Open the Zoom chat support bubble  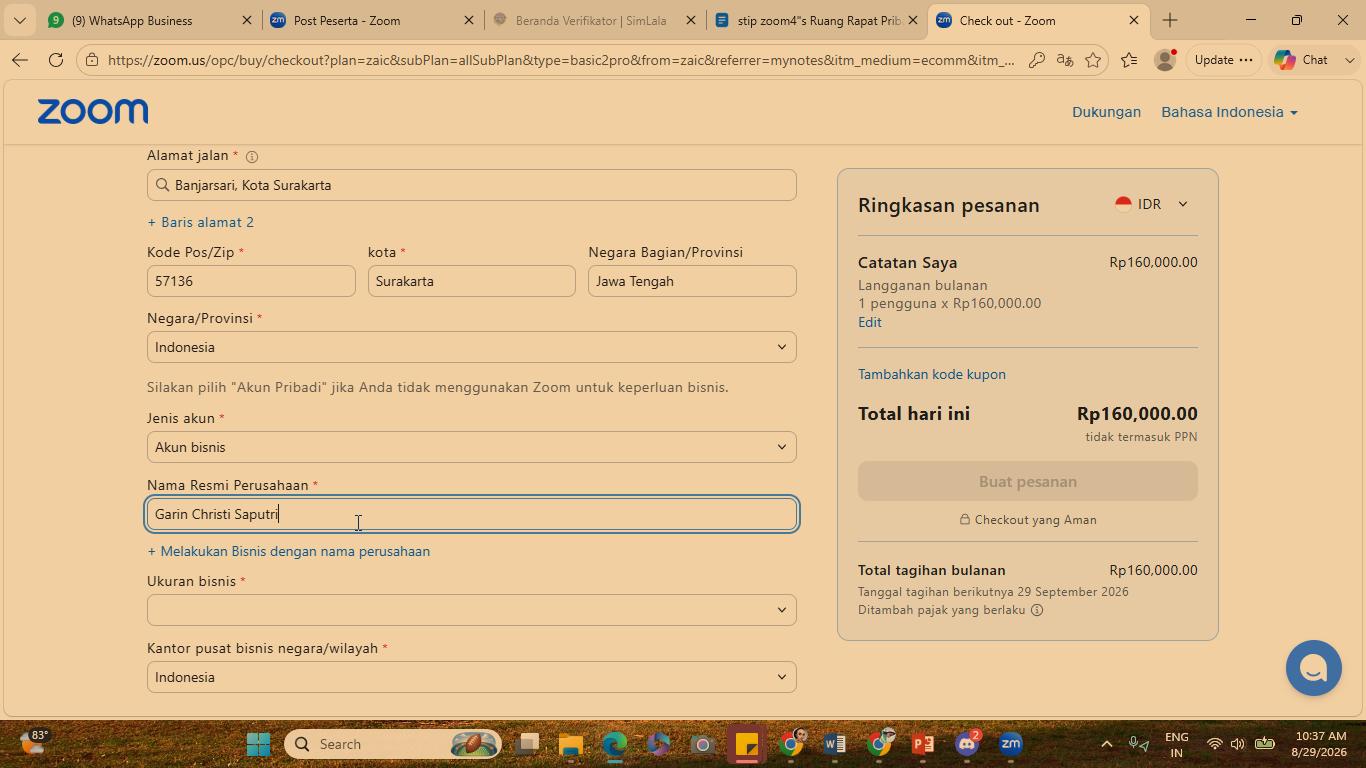(x=1313, y=668)
